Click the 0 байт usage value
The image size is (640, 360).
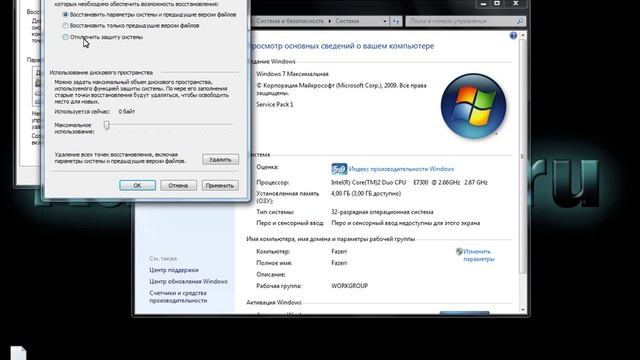(x=127, y=111)
